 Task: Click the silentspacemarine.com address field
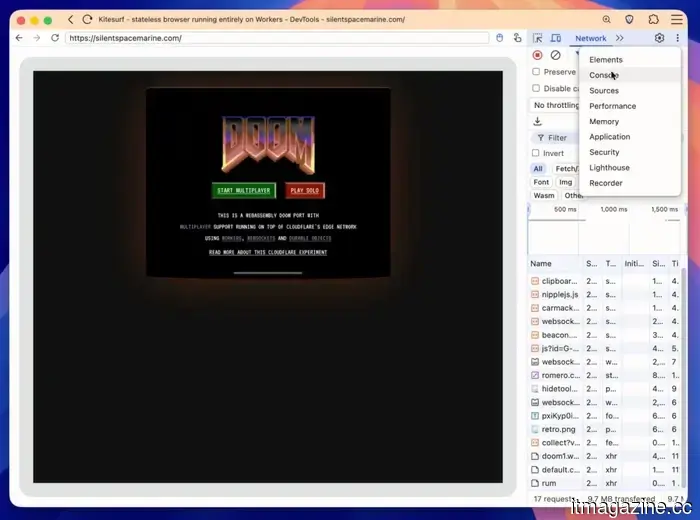tap(277, 38)
